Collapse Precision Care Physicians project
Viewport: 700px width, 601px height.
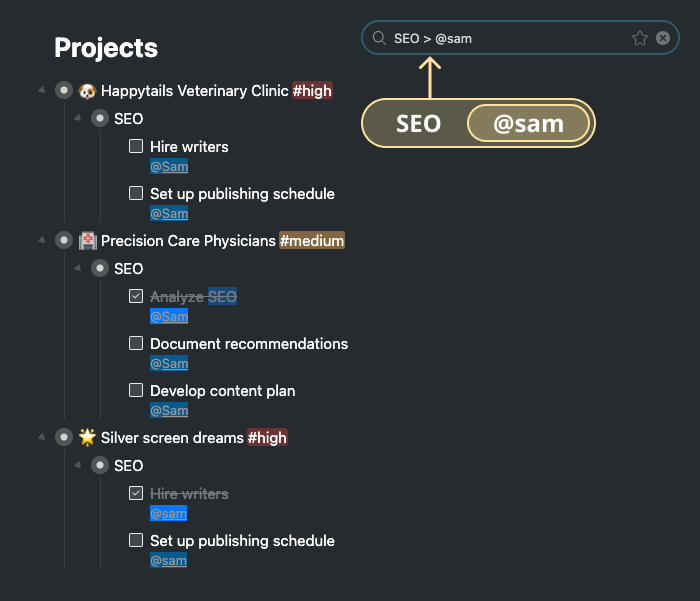point(42,240)
